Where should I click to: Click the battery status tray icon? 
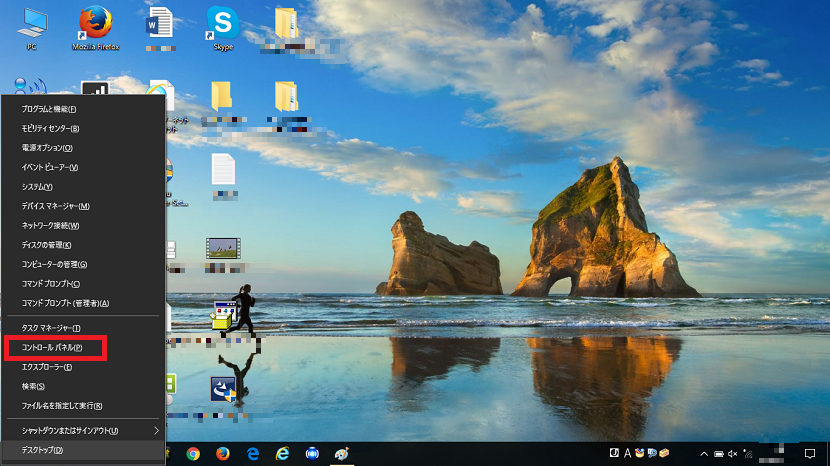(x=719, y=454)
